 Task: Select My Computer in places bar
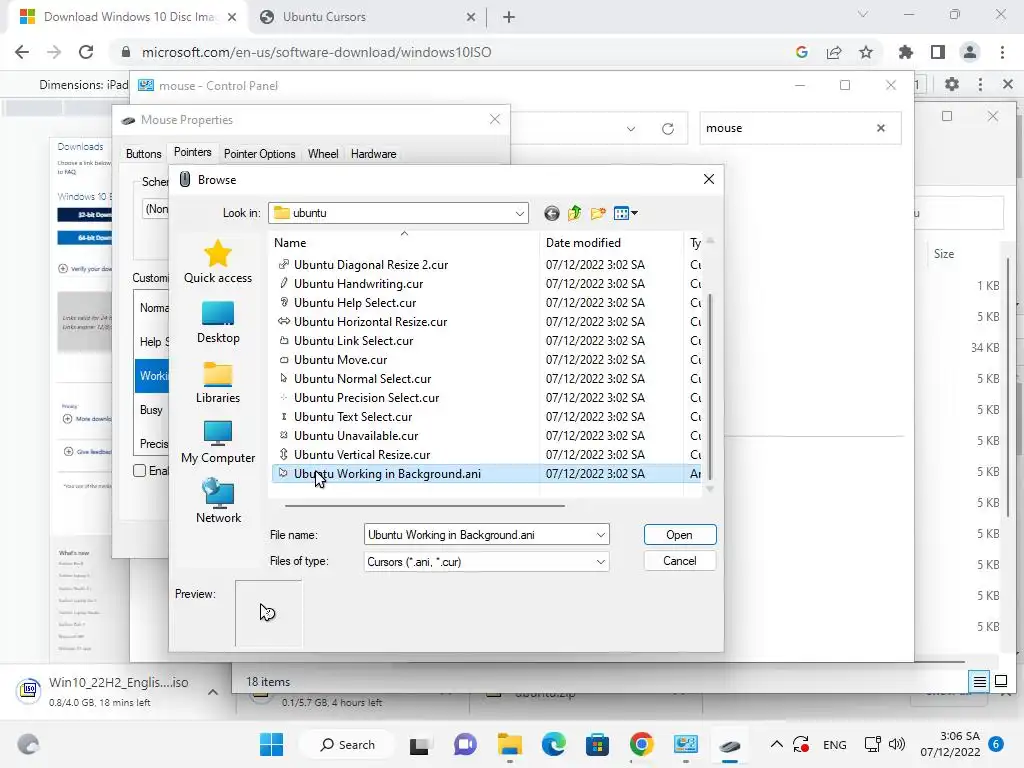click(217, 442)
